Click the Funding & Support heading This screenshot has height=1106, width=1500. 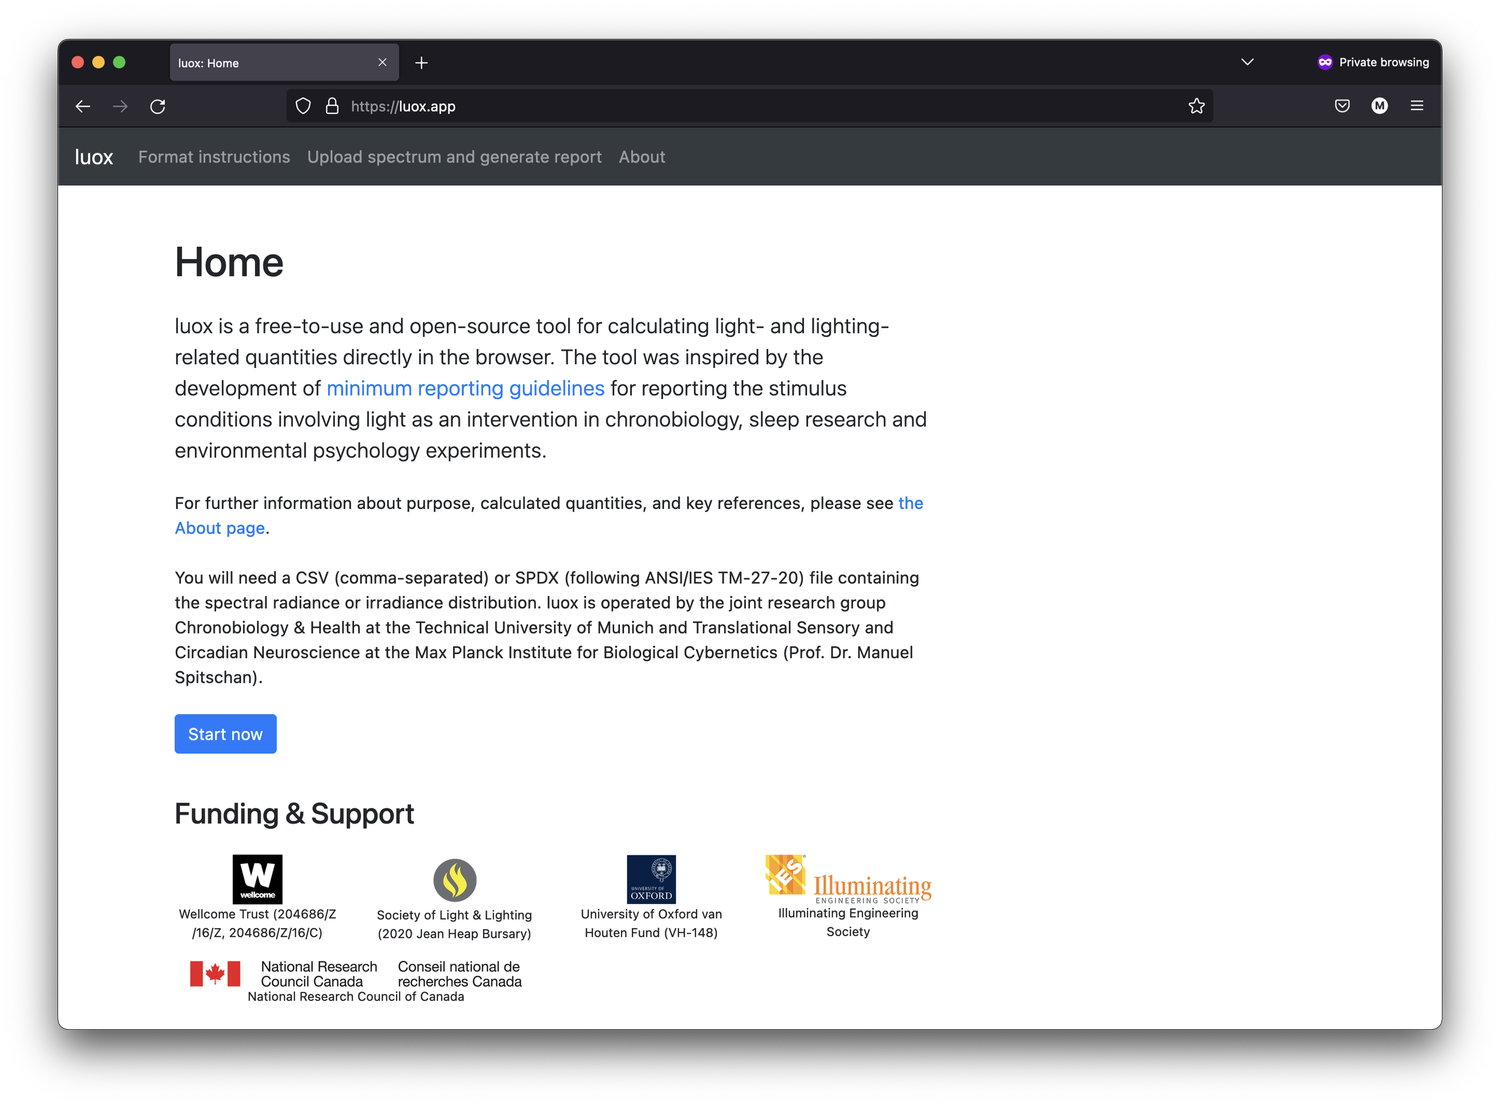(x=294, y=814)
